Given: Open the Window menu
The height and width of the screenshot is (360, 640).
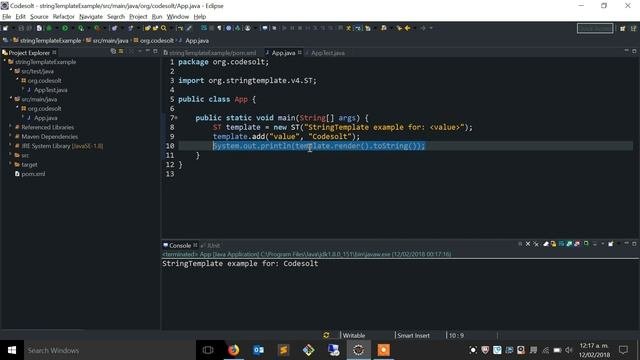Looking at the screenshot, I should (178, 17).
